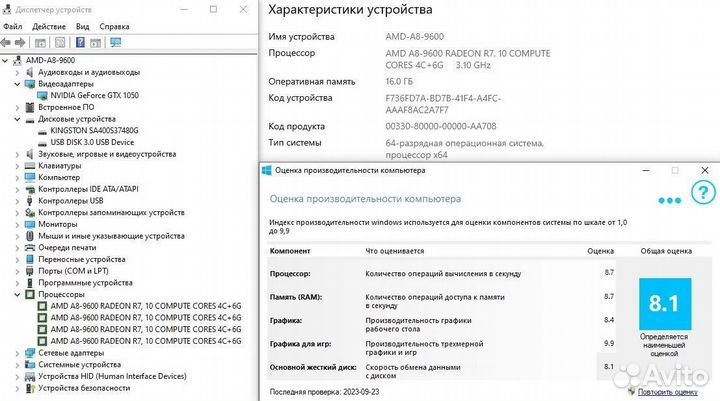
Task: Click the Повторить оценку link
Action: pyautogui.click(x=667, y=392)
